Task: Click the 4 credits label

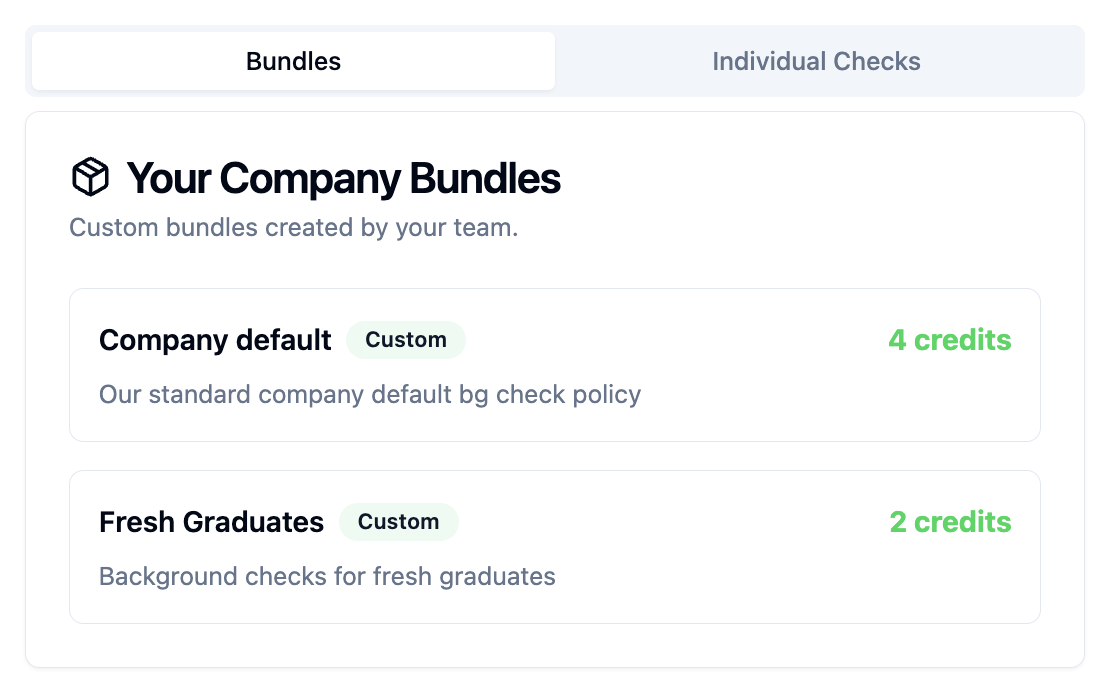Action: point(950,340)
